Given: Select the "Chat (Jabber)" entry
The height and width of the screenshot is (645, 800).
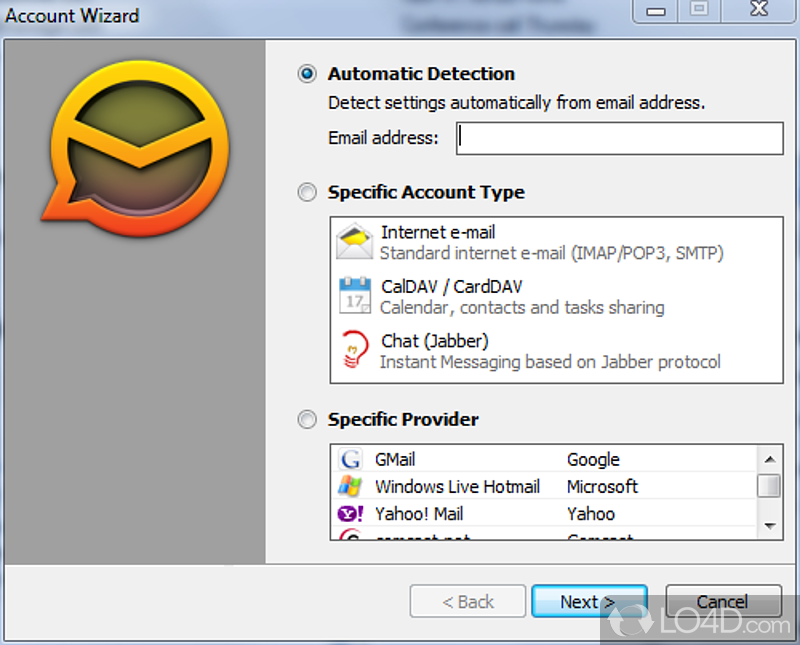Looking at the screenshot, I should tap(435, 341).
